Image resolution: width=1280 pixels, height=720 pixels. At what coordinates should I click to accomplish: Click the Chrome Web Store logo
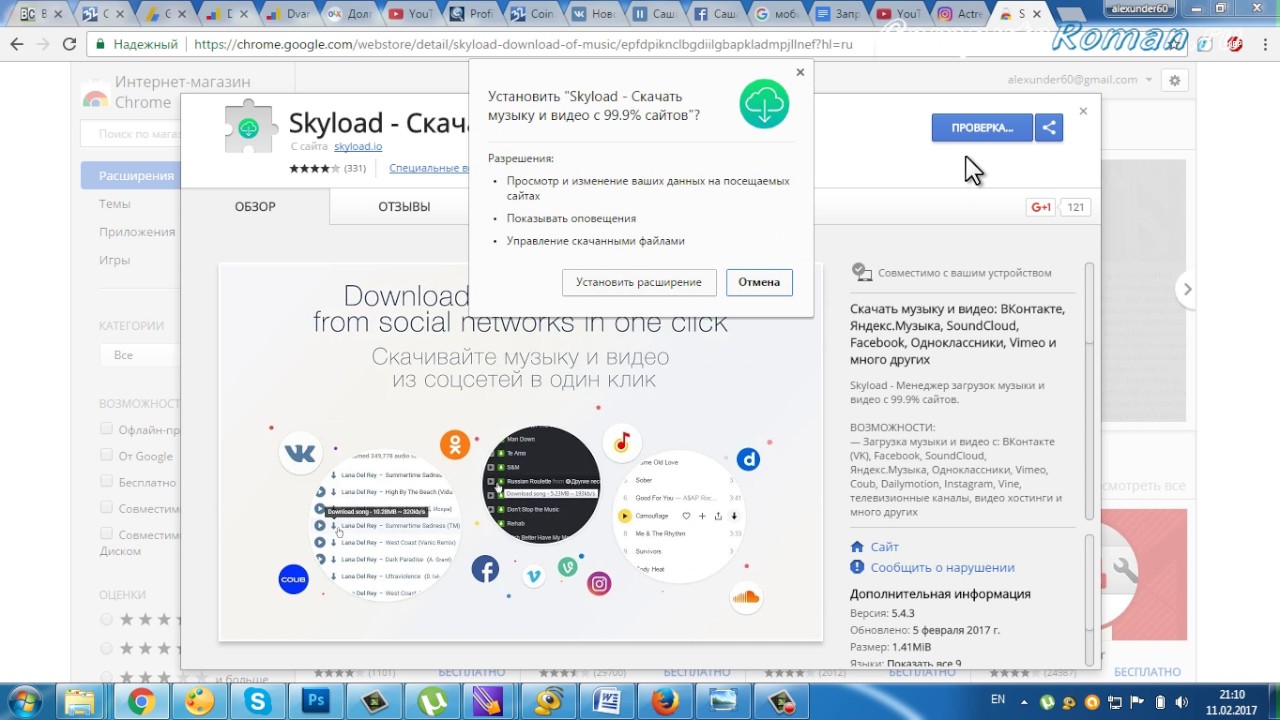[95, 97]
